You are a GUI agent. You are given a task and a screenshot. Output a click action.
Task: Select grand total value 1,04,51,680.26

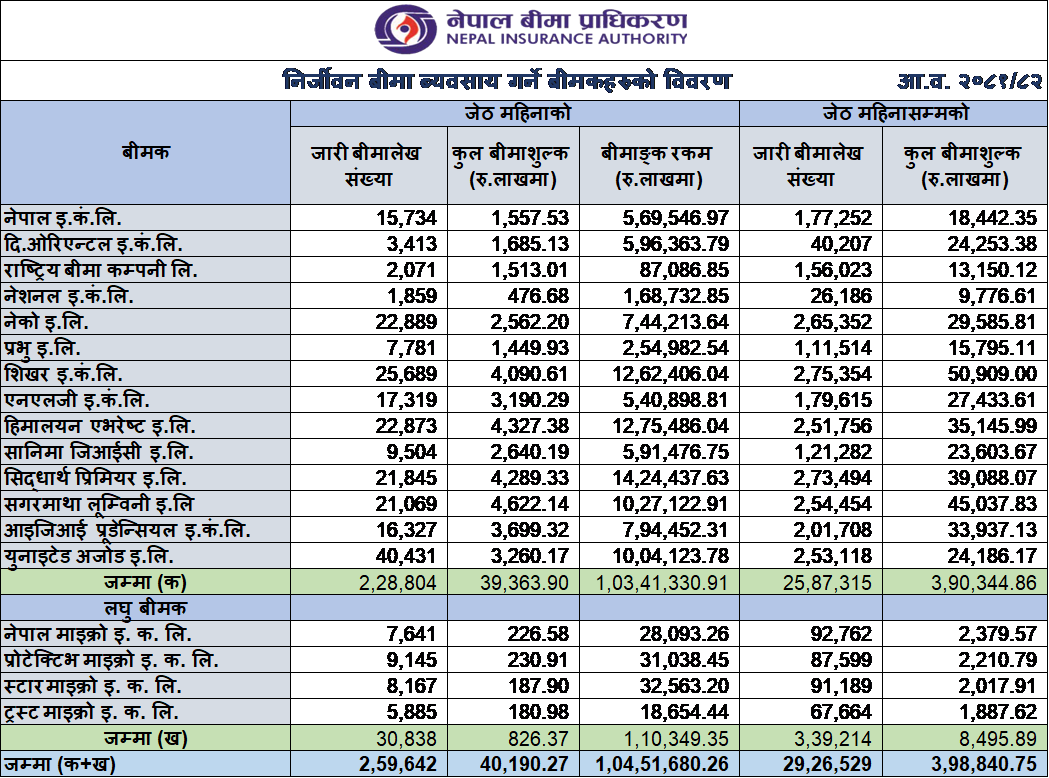[662, 764]
